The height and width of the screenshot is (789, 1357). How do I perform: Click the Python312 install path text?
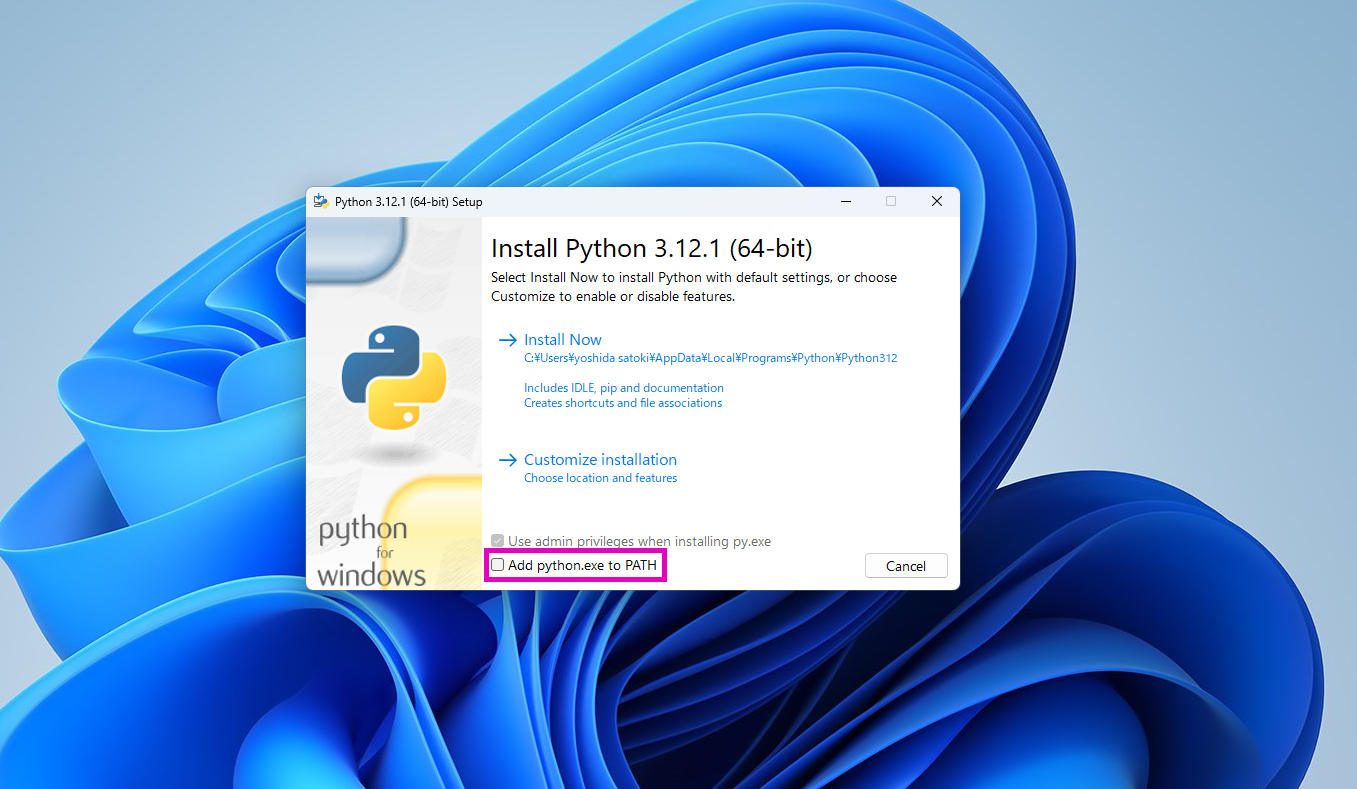pos(710,358)
